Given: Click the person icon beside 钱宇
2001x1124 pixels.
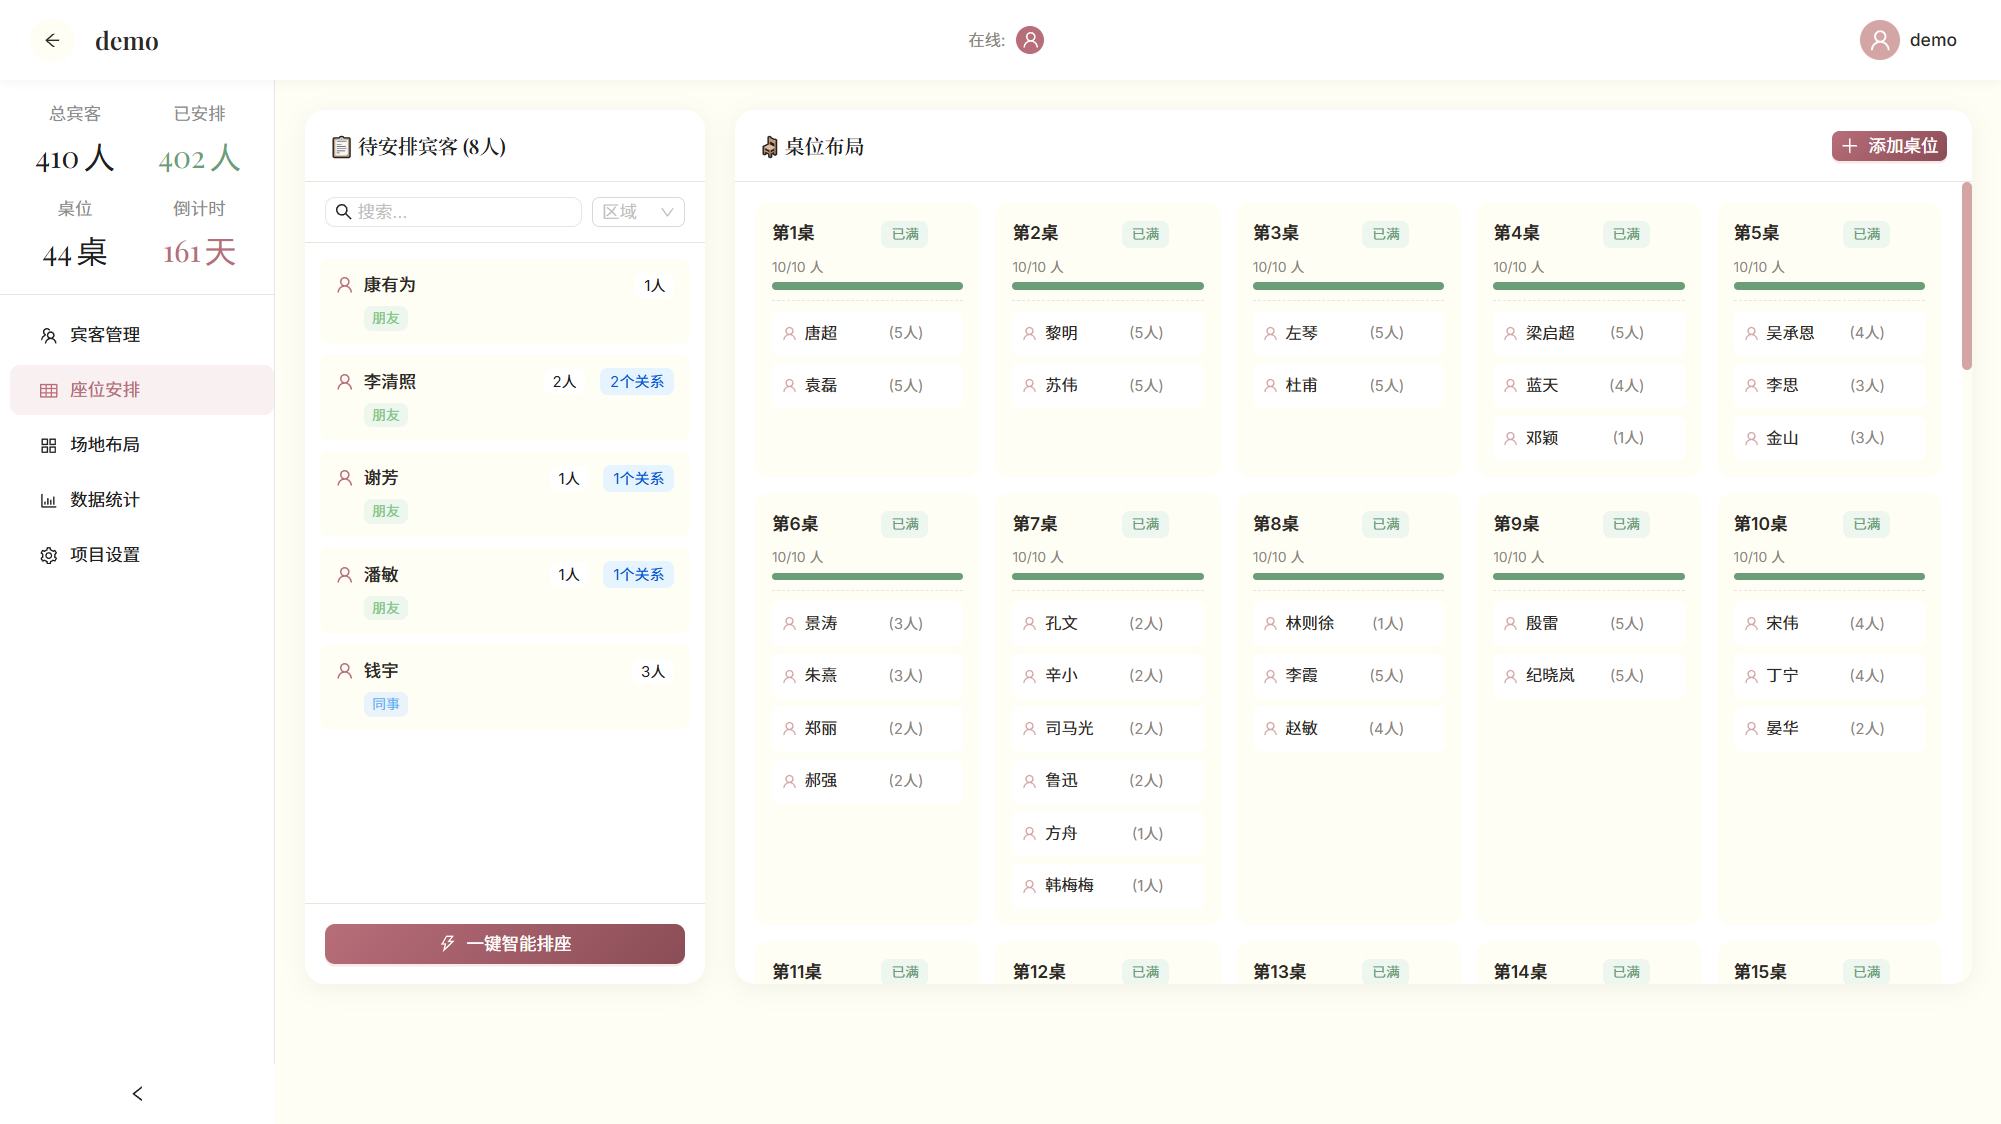Looking at the screenshot, I should [x=344, y=671].
